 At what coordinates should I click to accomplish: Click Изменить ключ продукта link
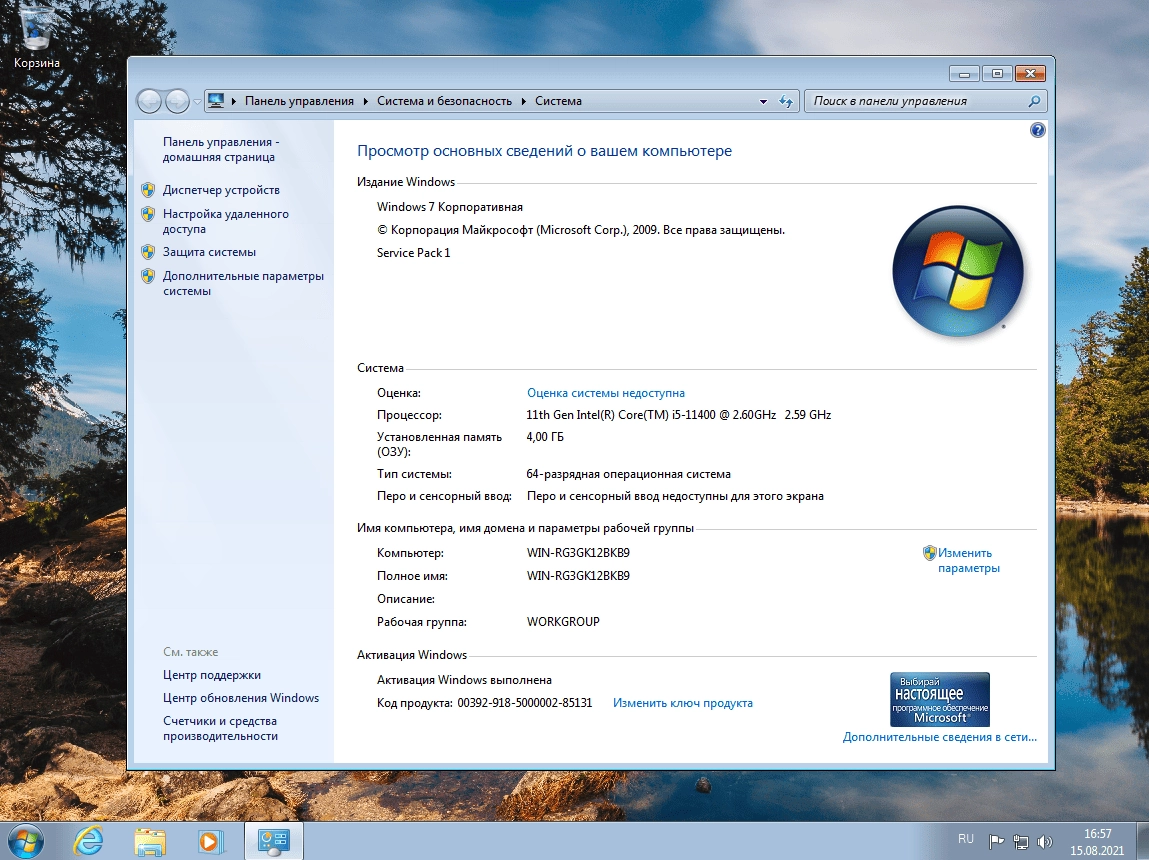pyautogui.click(x=683, y=703)
